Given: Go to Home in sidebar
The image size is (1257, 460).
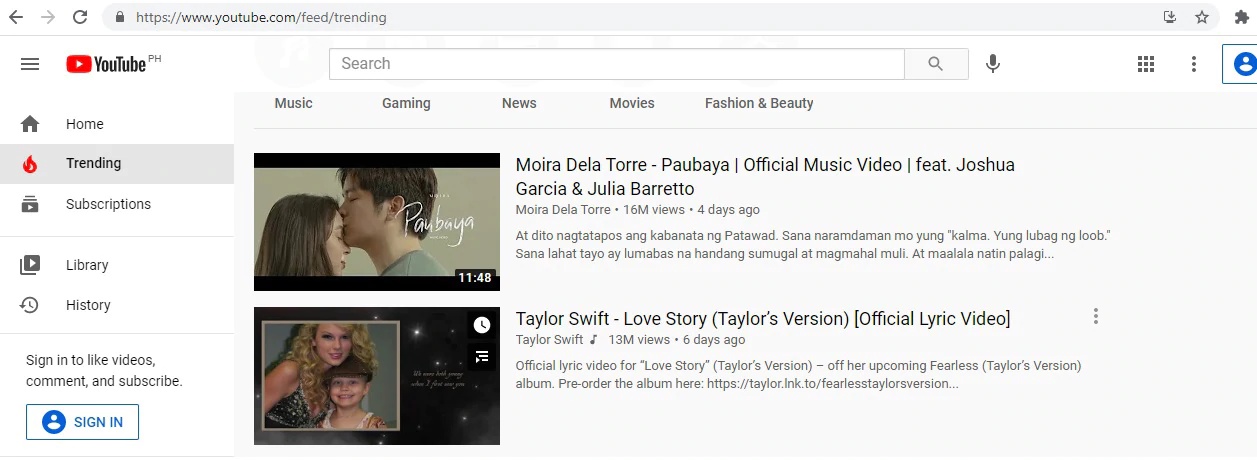Looking at the screenshot, I should point(84,124).
